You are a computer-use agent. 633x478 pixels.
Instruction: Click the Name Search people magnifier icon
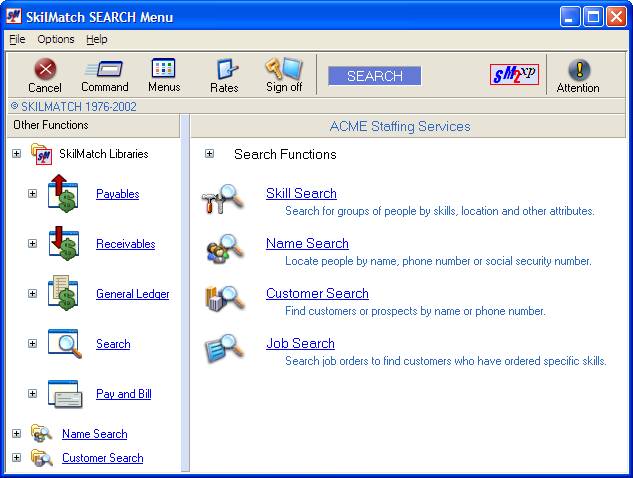225,248
